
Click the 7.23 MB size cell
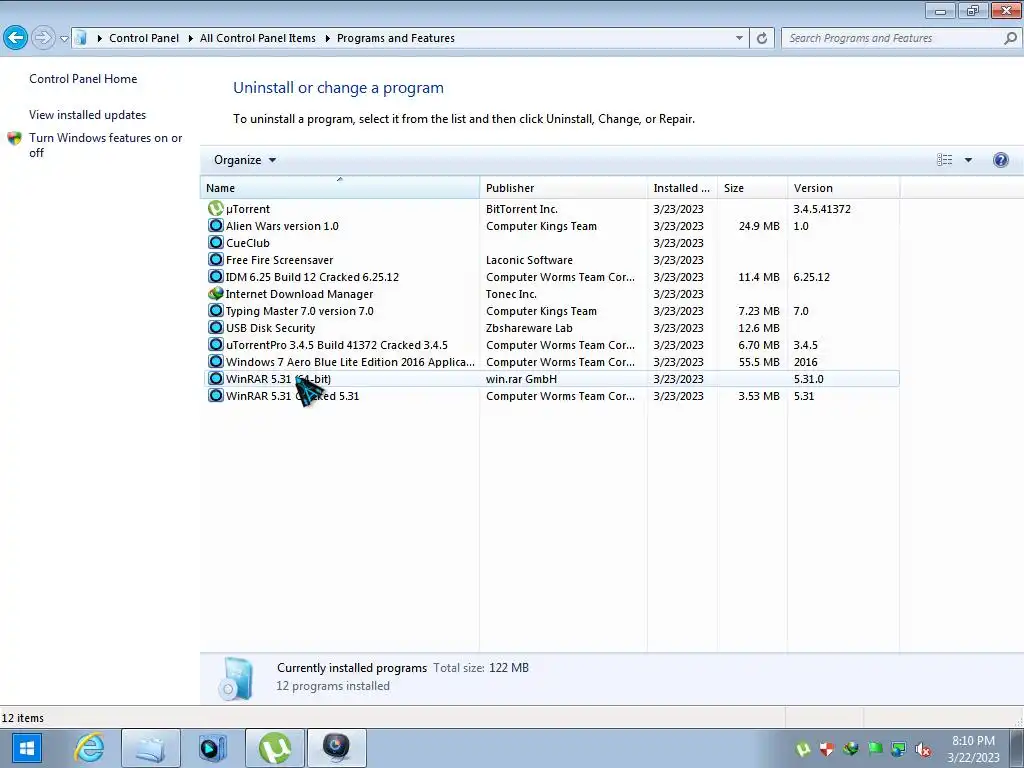point(759,310)
